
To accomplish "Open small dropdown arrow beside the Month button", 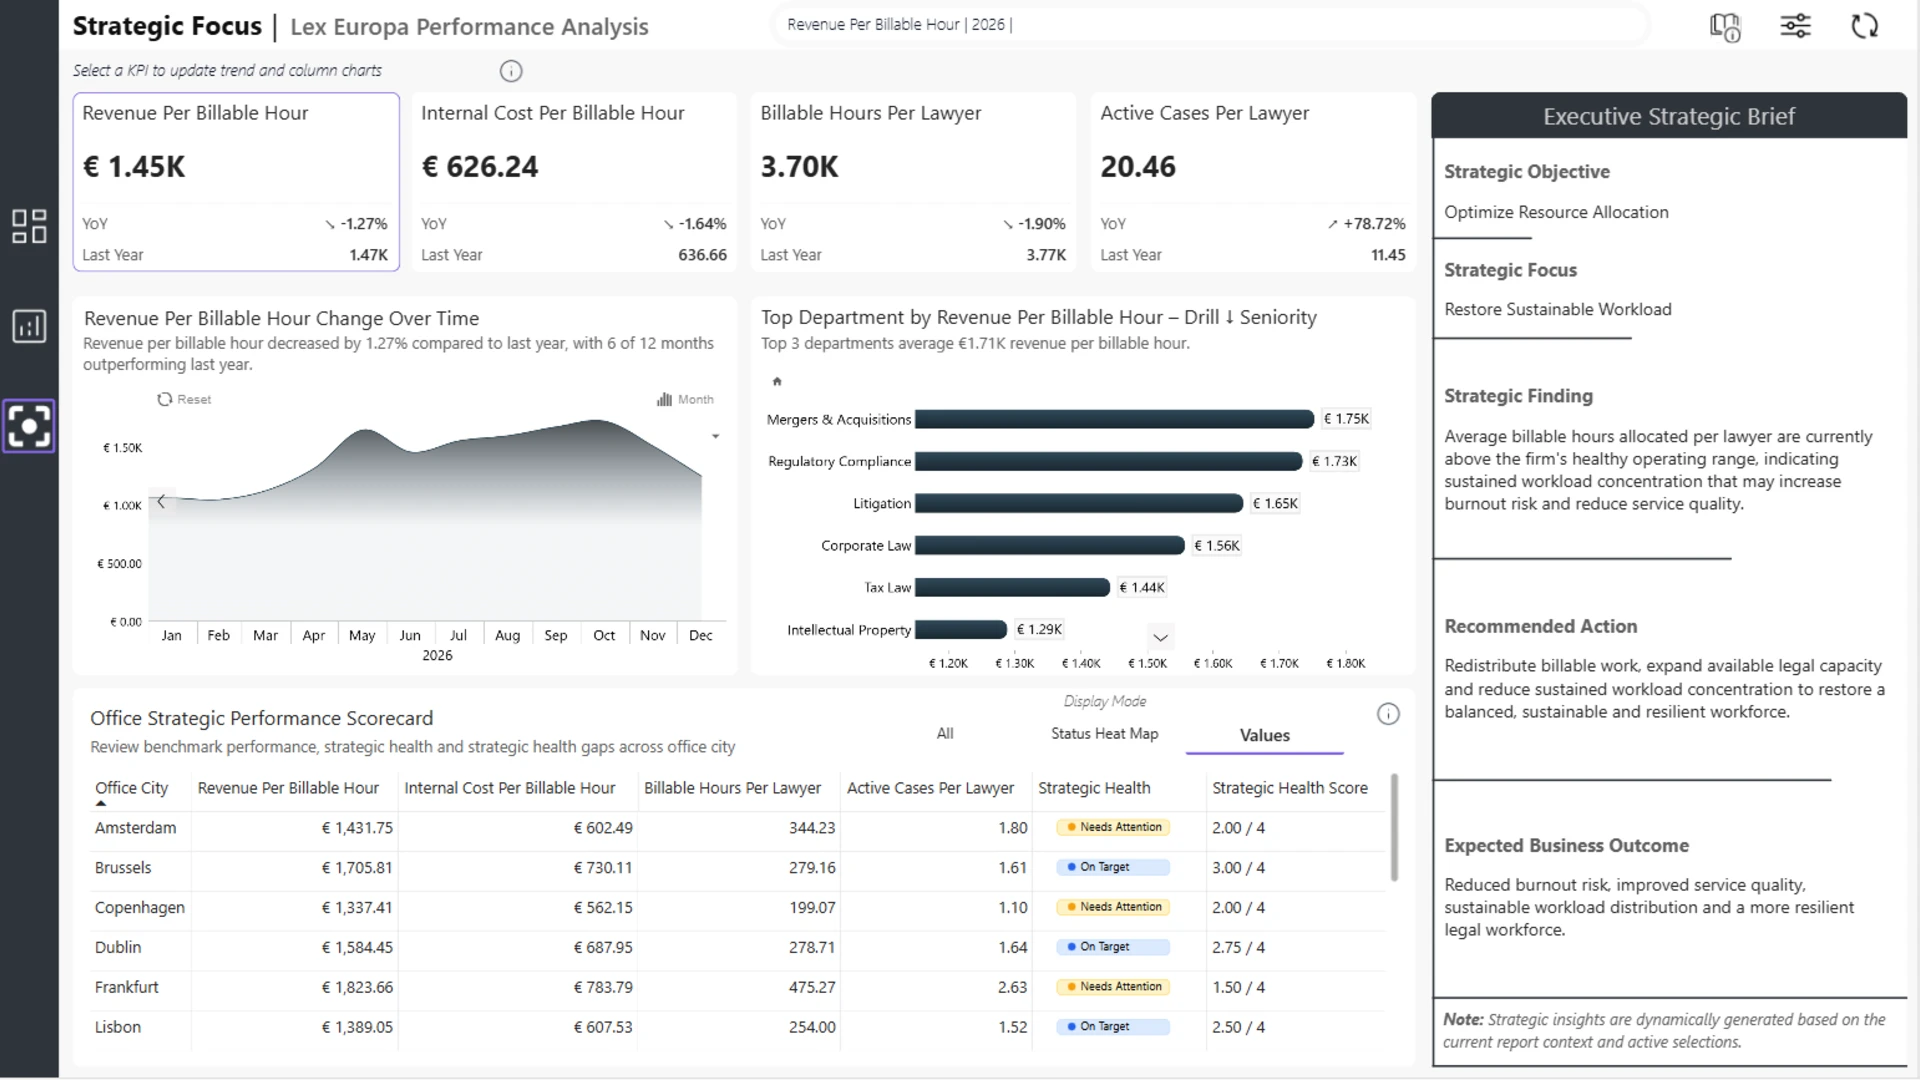I will 716,436.
